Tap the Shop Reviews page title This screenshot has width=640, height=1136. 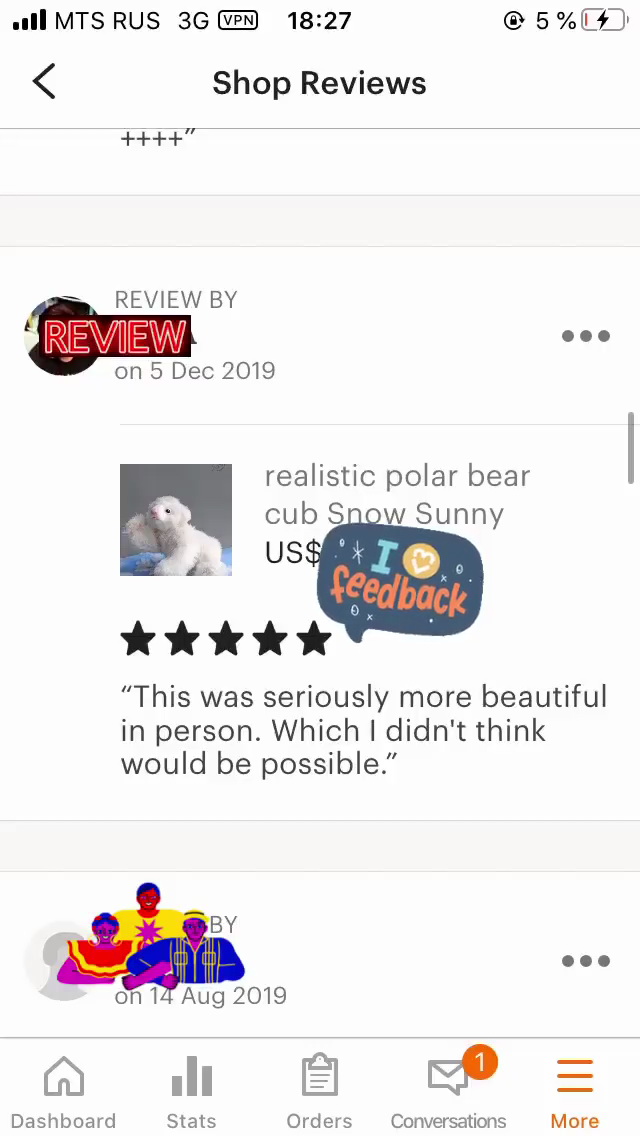(x=319, y=83)
